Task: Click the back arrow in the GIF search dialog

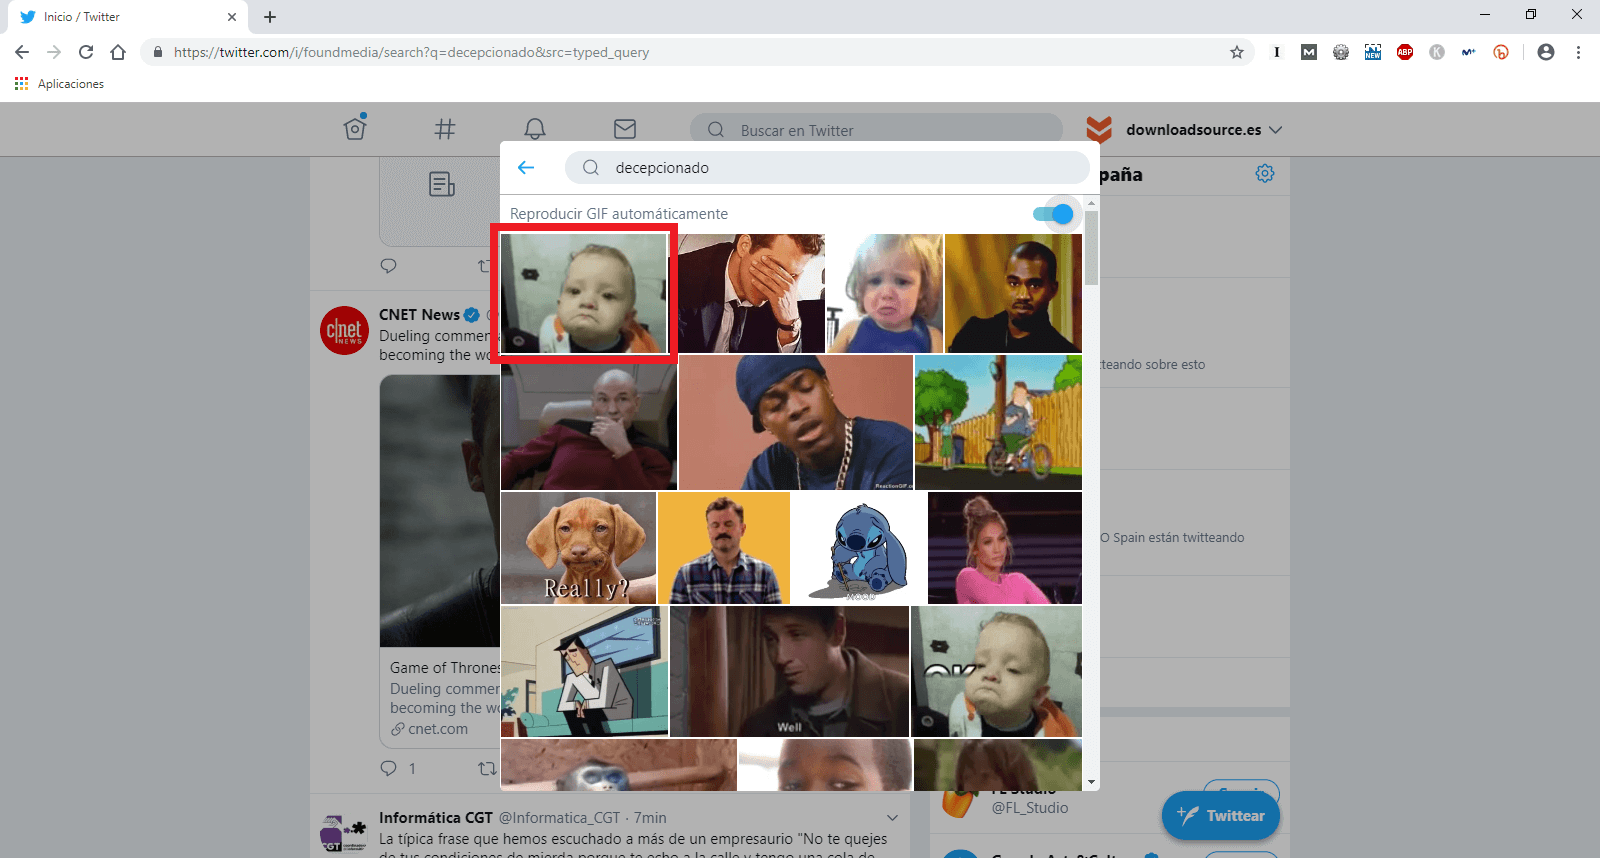Action: coord(526,168)
